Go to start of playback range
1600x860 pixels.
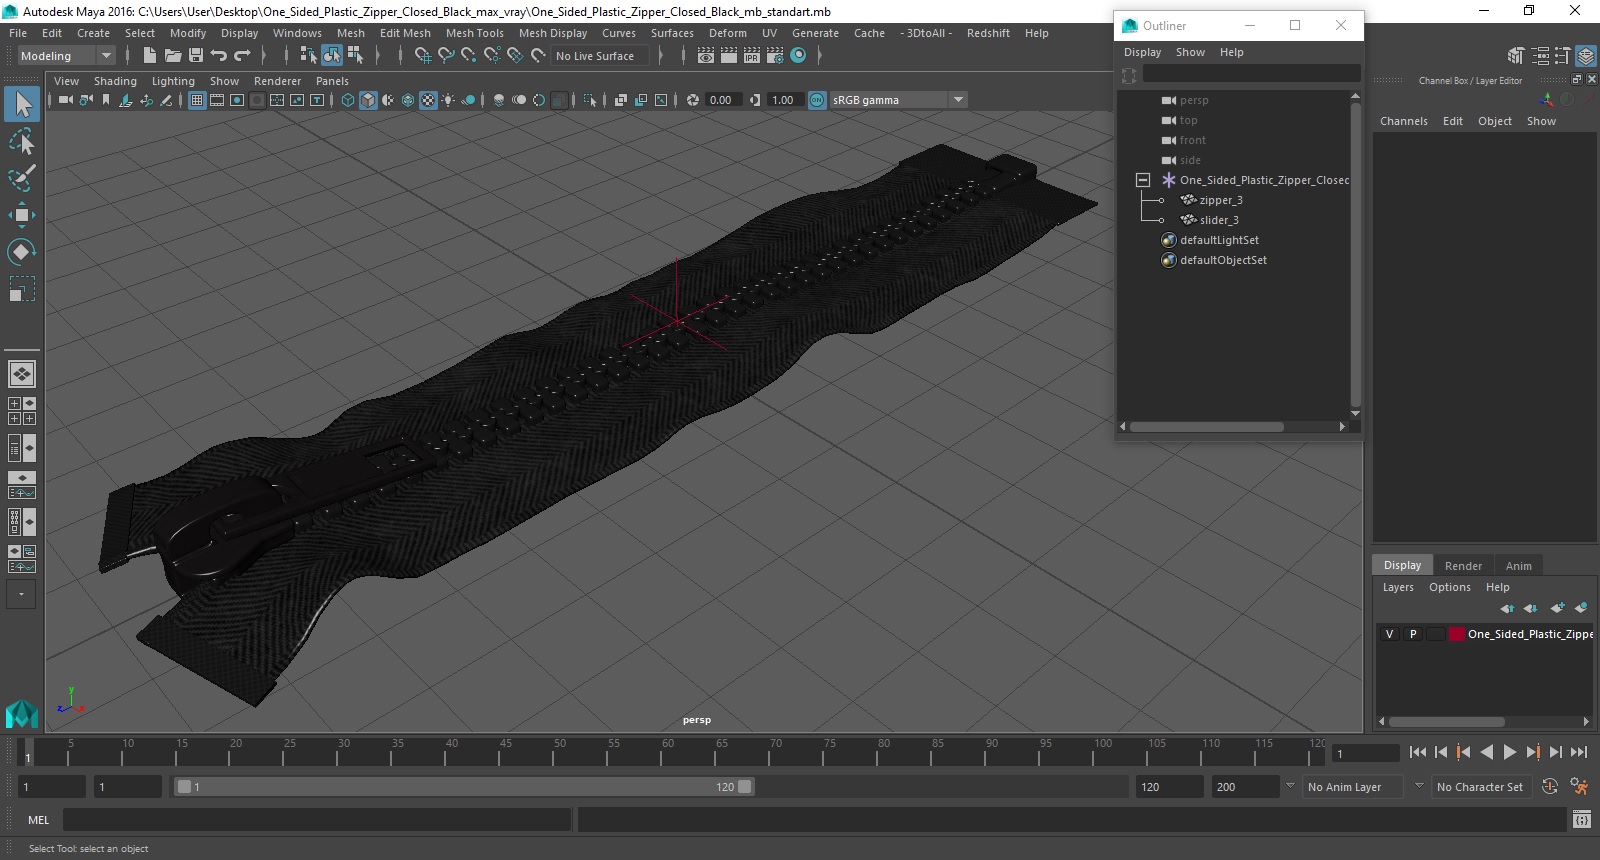click(1418, 753)
